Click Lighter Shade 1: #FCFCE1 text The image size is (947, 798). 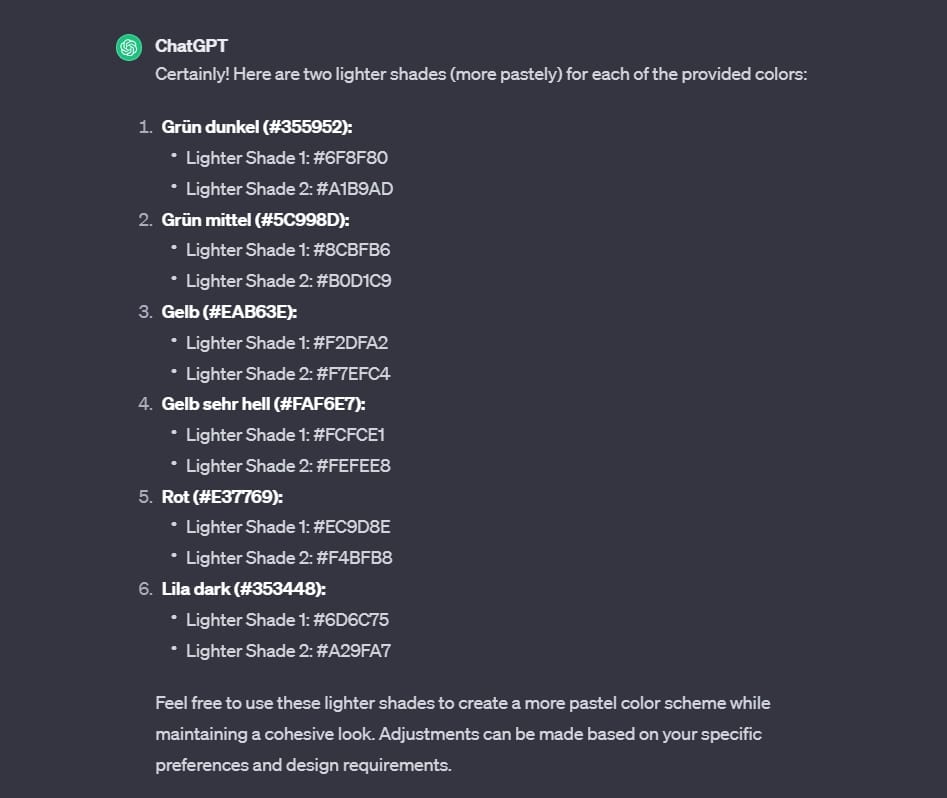285,435
